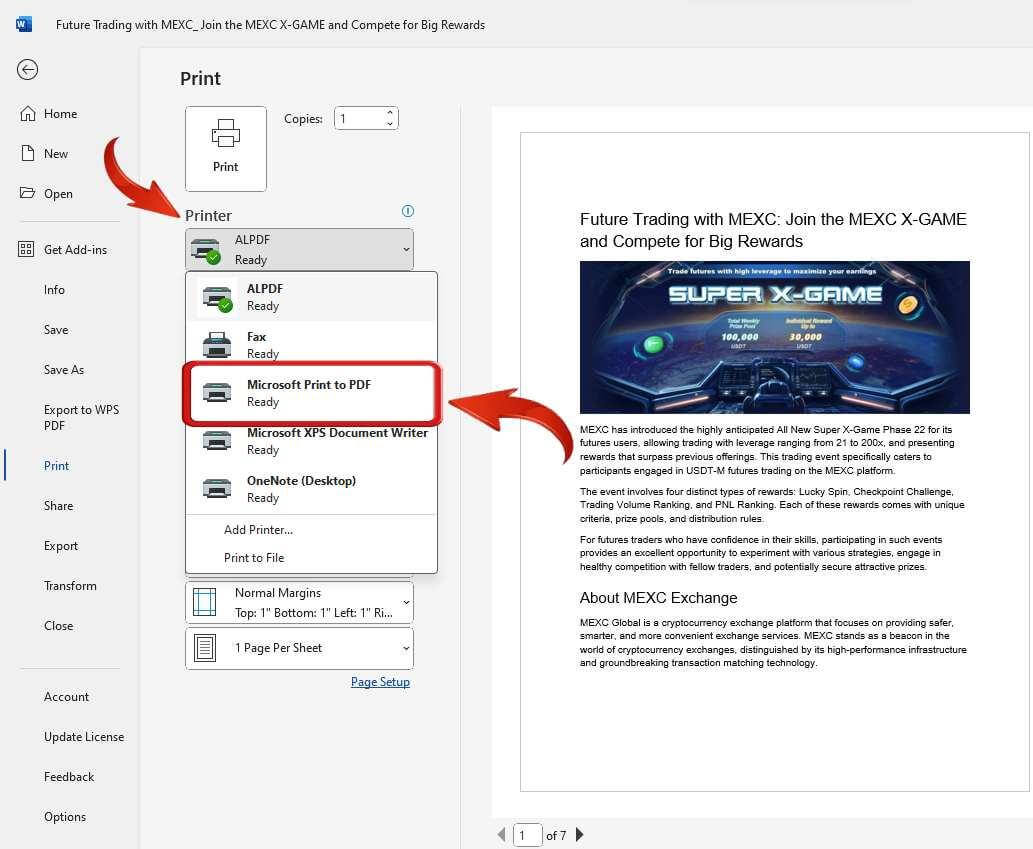Go to the next preview page arrow

pyautogui.click(x=579, y=835)
